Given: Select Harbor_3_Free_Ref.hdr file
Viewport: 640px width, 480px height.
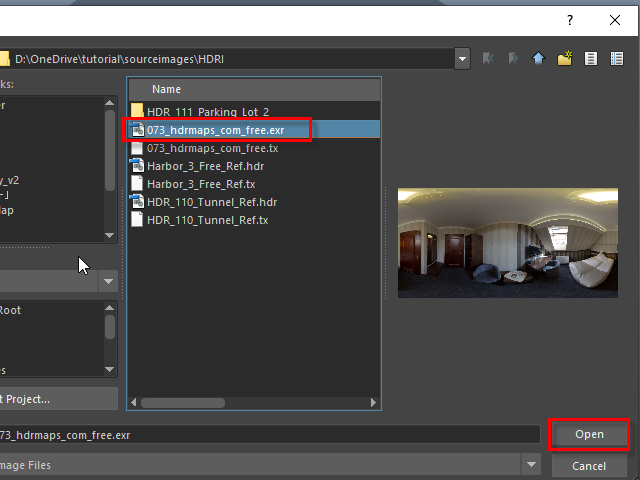Looking at the screenshot, I should tap(204, 166).
